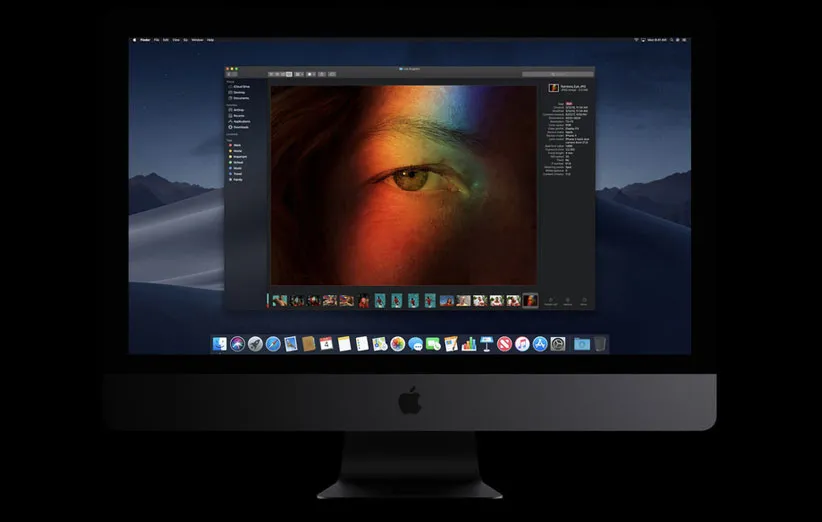Open News from the Dock

point(504,344)
